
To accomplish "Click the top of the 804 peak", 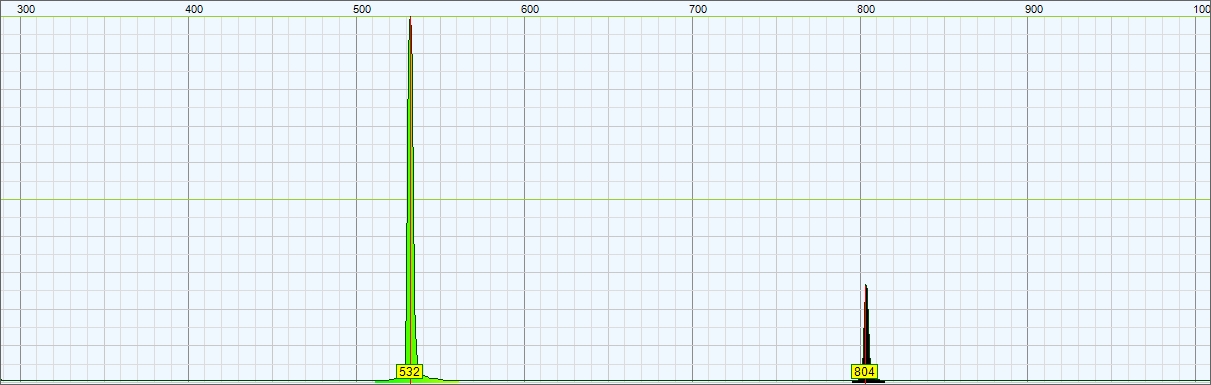I will [x=865, y=287].
